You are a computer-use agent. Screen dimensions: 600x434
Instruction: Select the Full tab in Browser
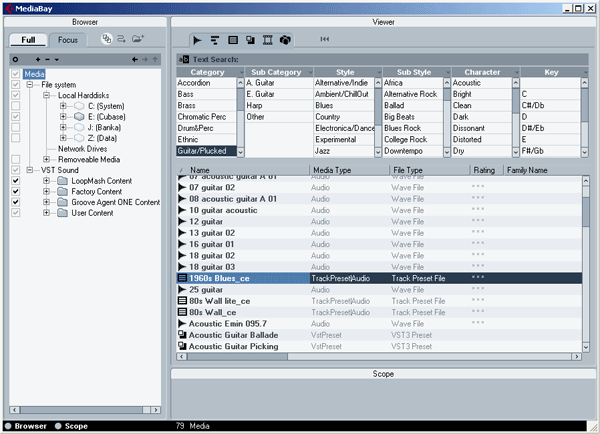pyautogui.click(x=29, y=40)
